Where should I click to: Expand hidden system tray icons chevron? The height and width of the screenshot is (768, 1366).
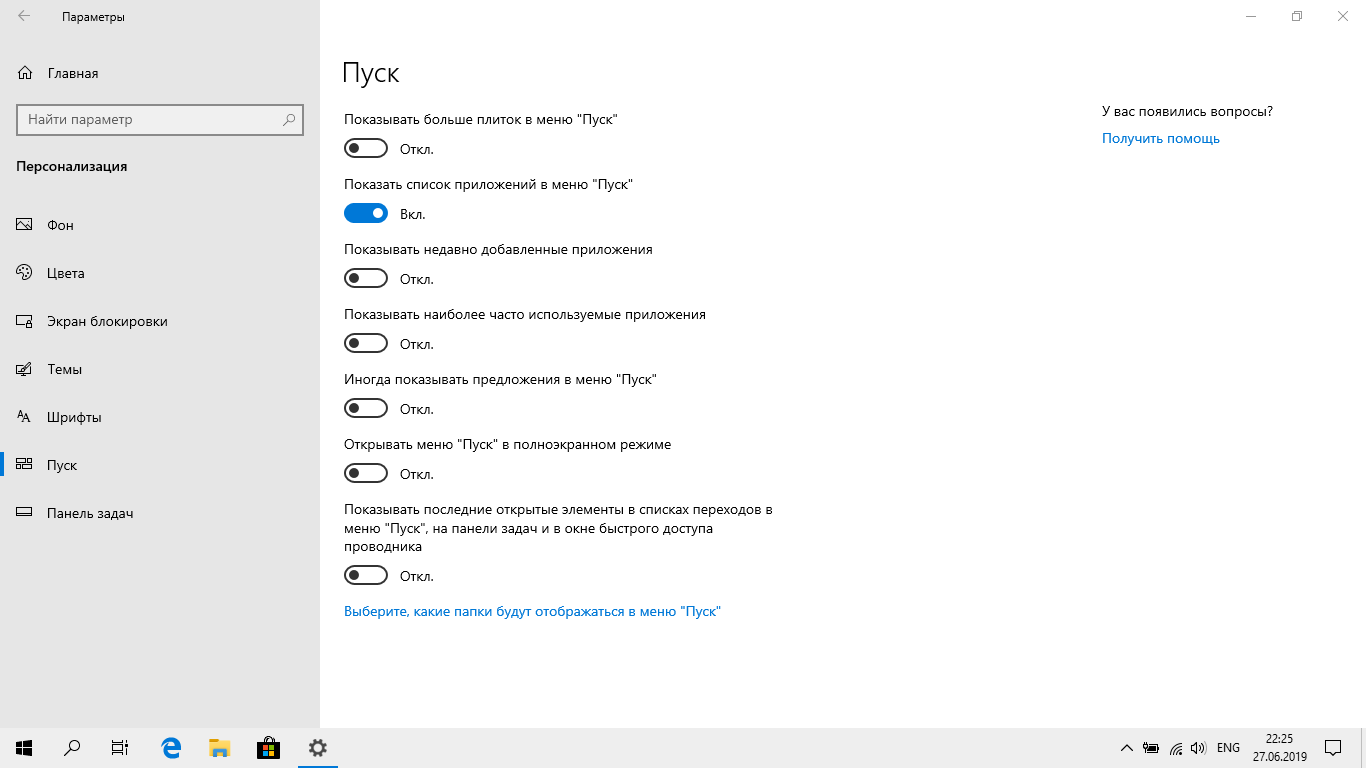point(1126,748)
